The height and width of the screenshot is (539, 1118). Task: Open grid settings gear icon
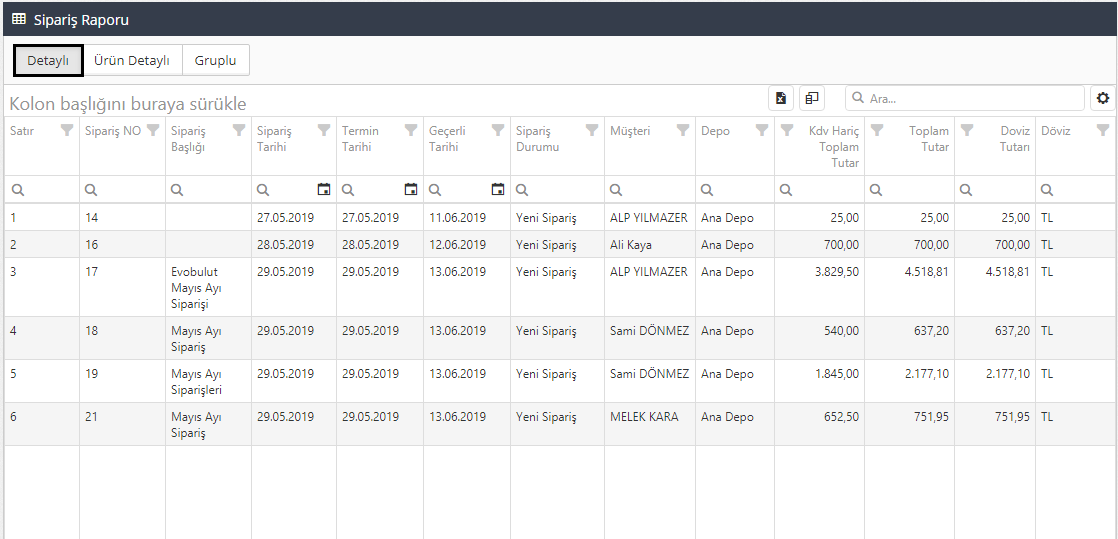click(x=1103, y=98)
